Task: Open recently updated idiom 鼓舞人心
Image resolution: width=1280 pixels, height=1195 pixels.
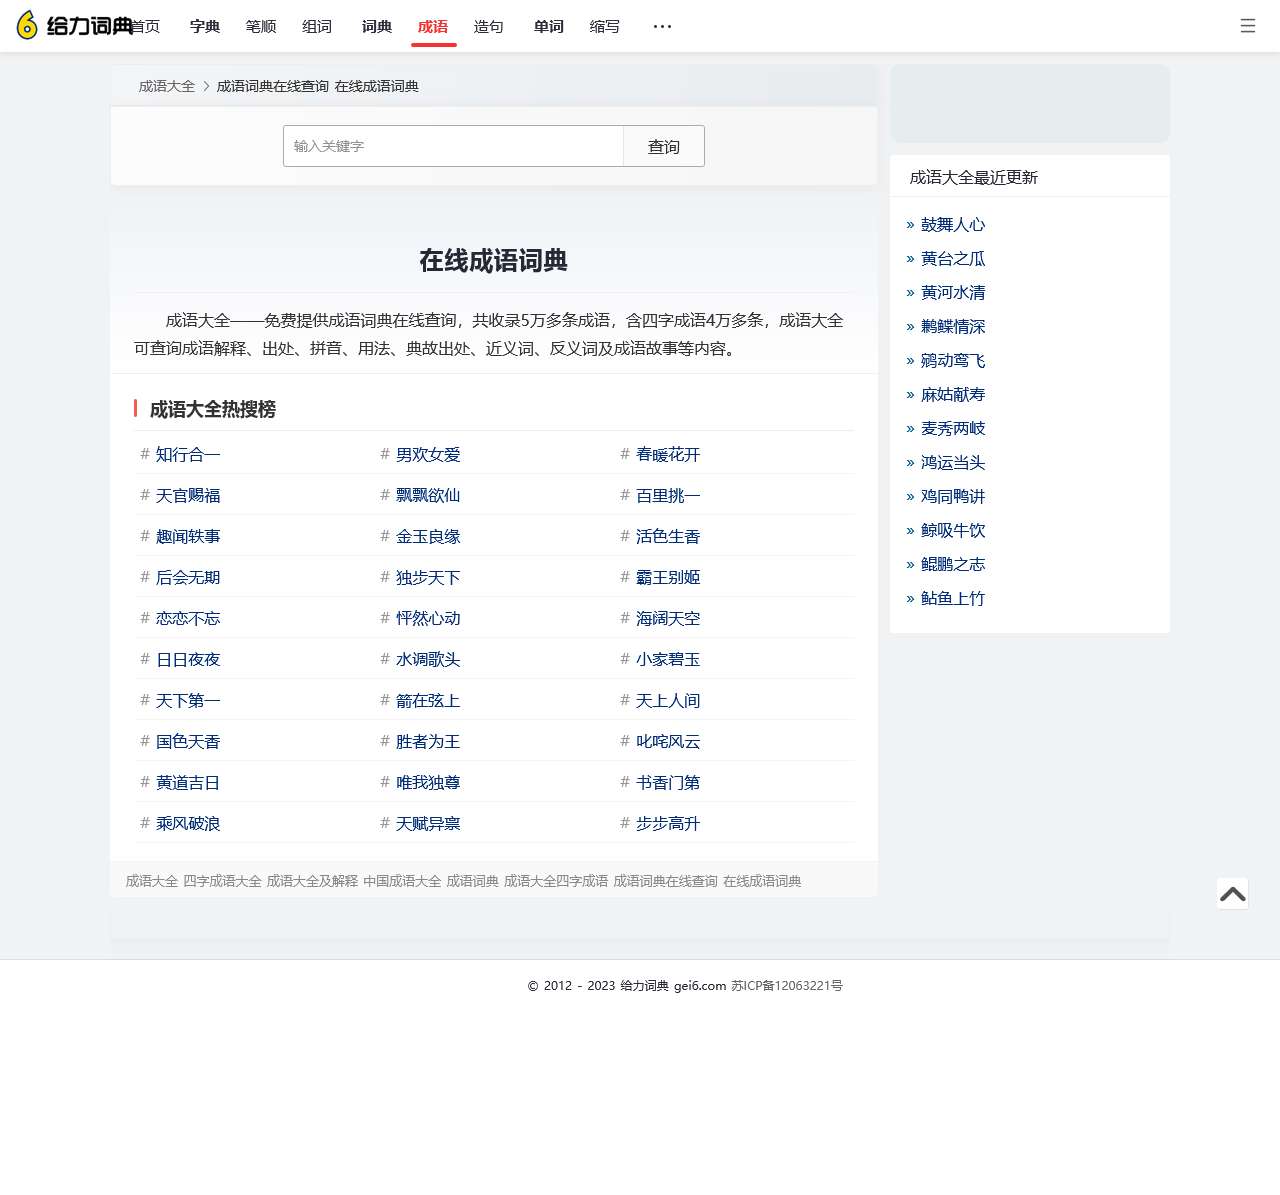Action: [x=953, y=224]
